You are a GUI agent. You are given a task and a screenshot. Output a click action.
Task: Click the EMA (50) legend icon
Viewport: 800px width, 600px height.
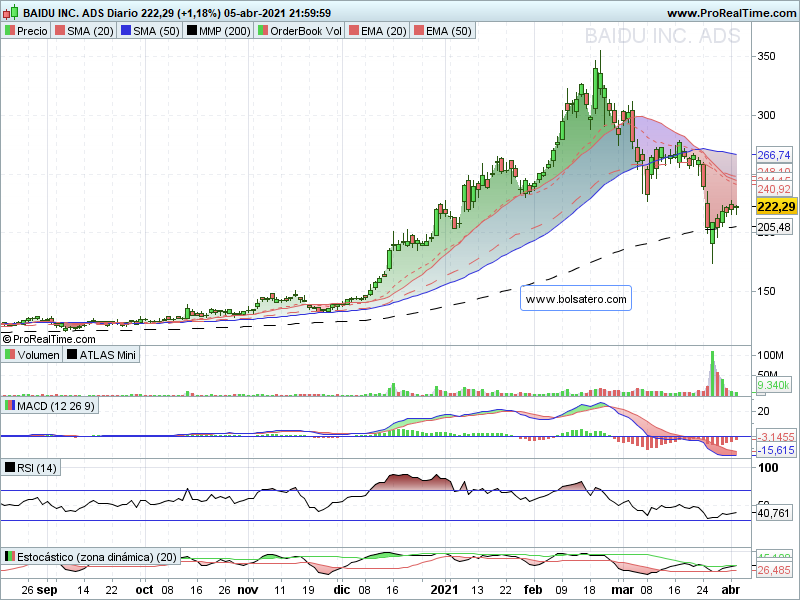pyautogui.click(x=419, y=31)
